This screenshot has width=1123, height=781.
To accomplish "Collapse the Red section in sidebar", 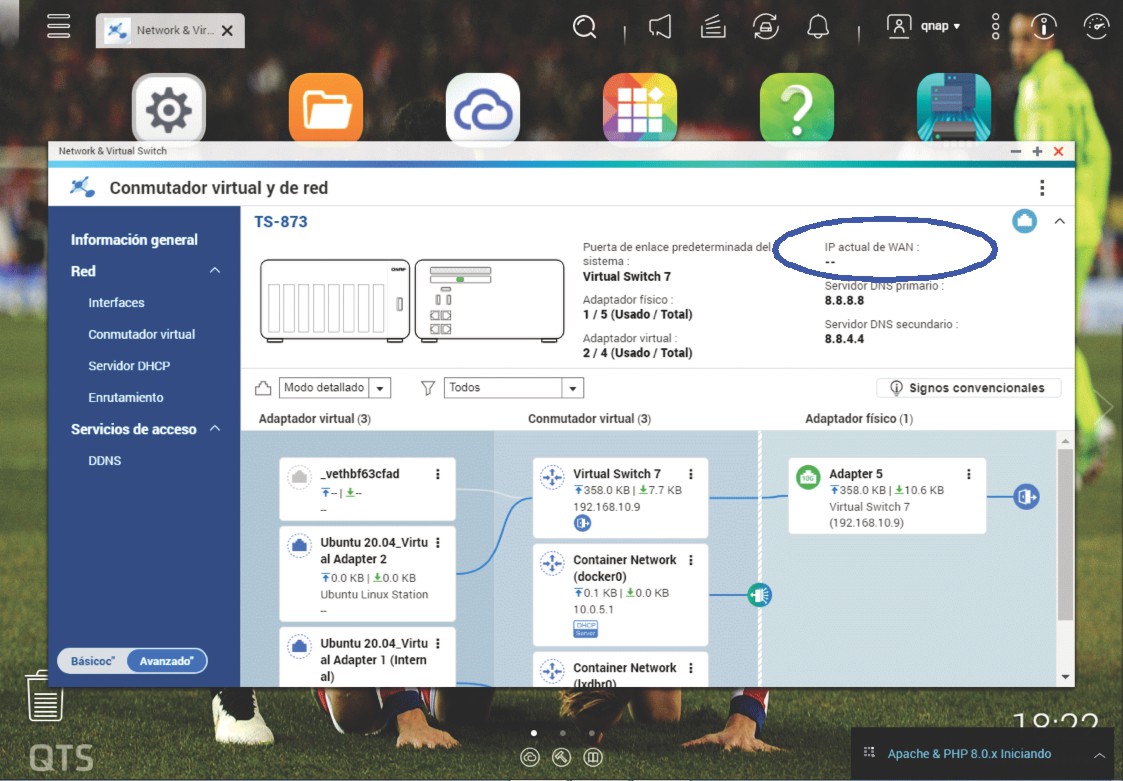I will (214, 271).
